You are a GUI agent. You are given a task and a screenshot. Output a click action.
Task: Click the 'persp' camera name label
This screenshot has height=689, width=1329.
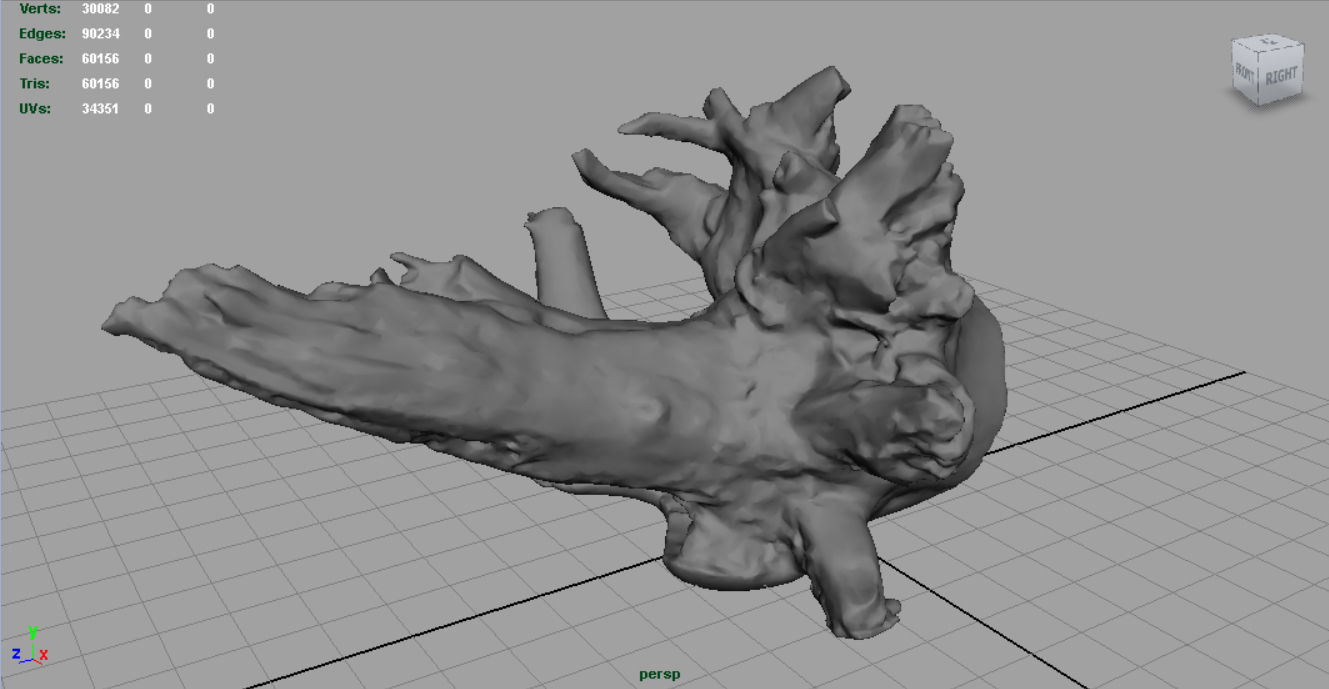(x=660, y=674)
